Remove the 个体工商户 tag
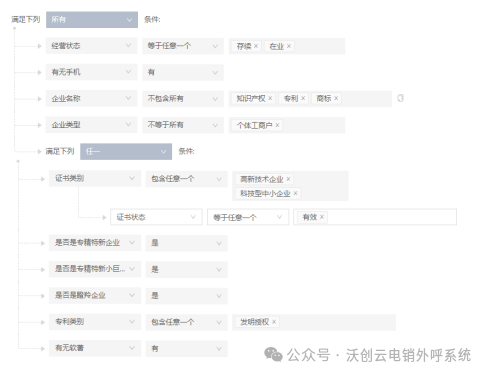This screenshot has width=486, height=374. (277, 125)
